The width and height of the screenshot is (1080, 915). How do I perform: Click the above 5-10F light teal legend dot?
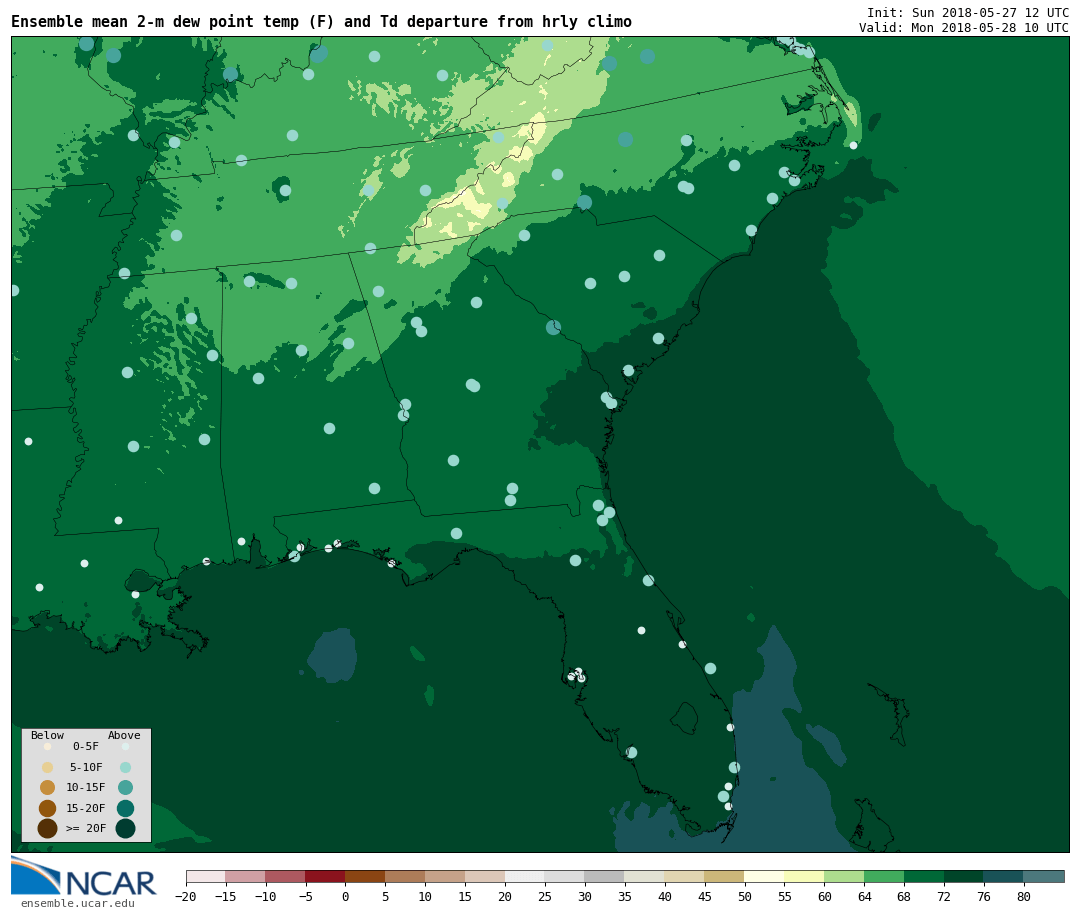point(125,768)
